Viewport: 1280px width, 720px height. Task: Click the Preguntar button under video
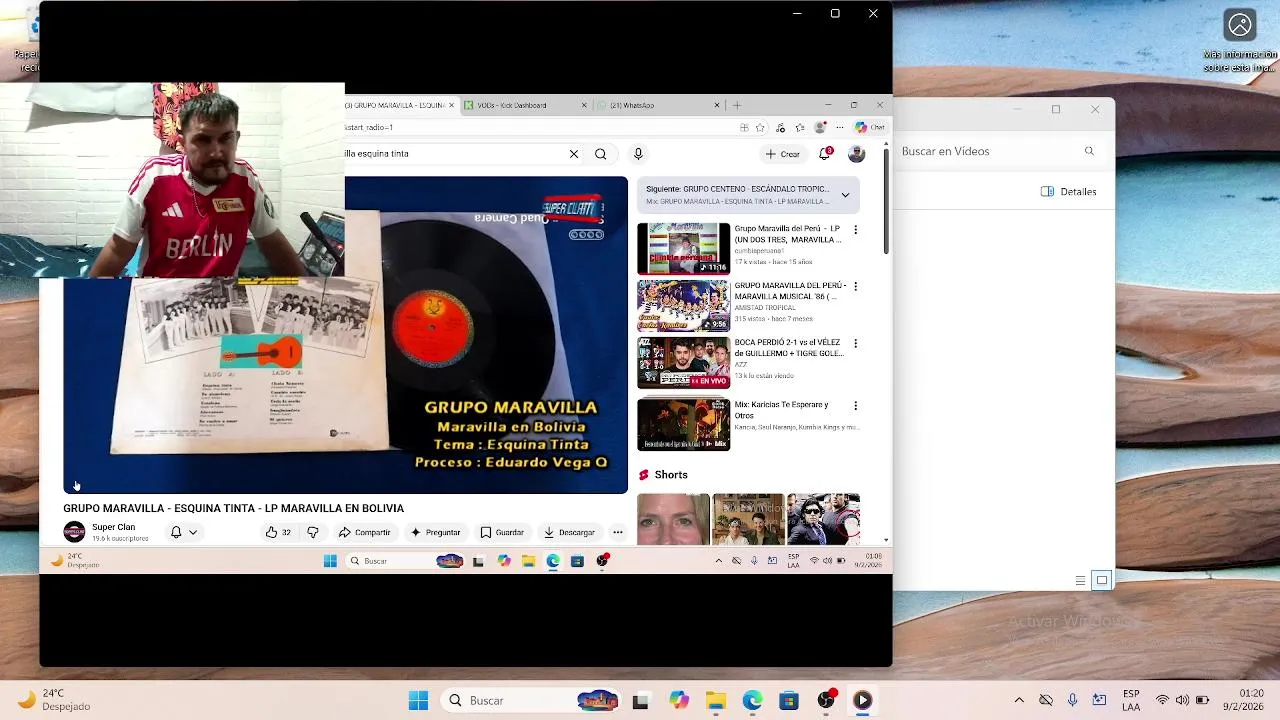coord(435,532)
